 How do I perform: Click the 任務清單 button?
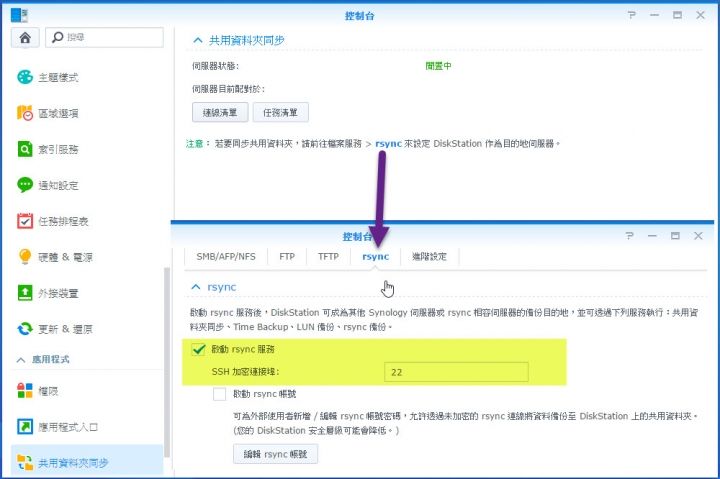coord(281,113)
